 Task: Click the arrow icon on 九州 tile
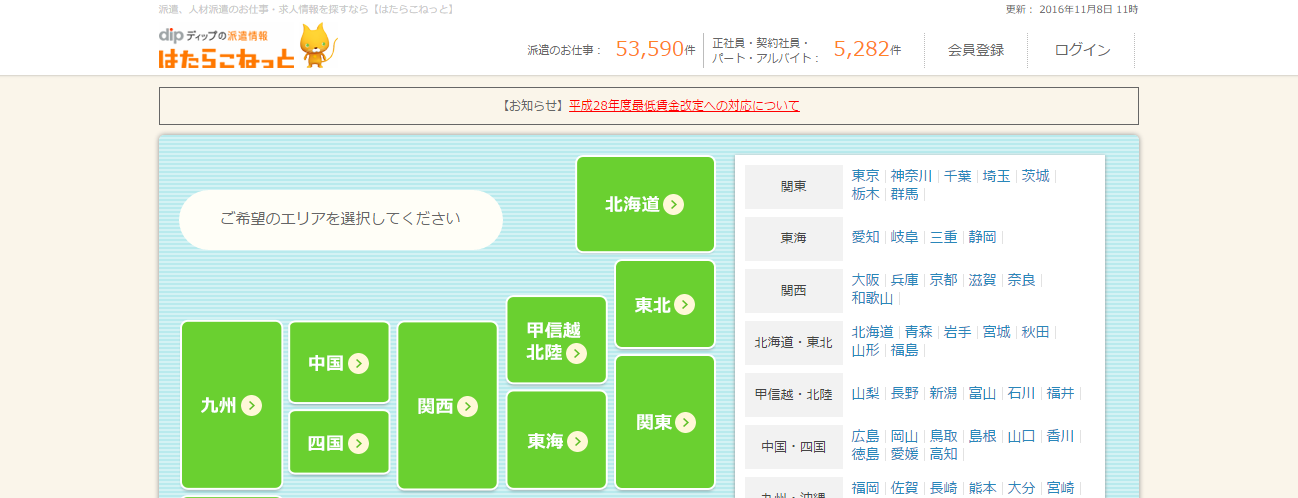251,405
